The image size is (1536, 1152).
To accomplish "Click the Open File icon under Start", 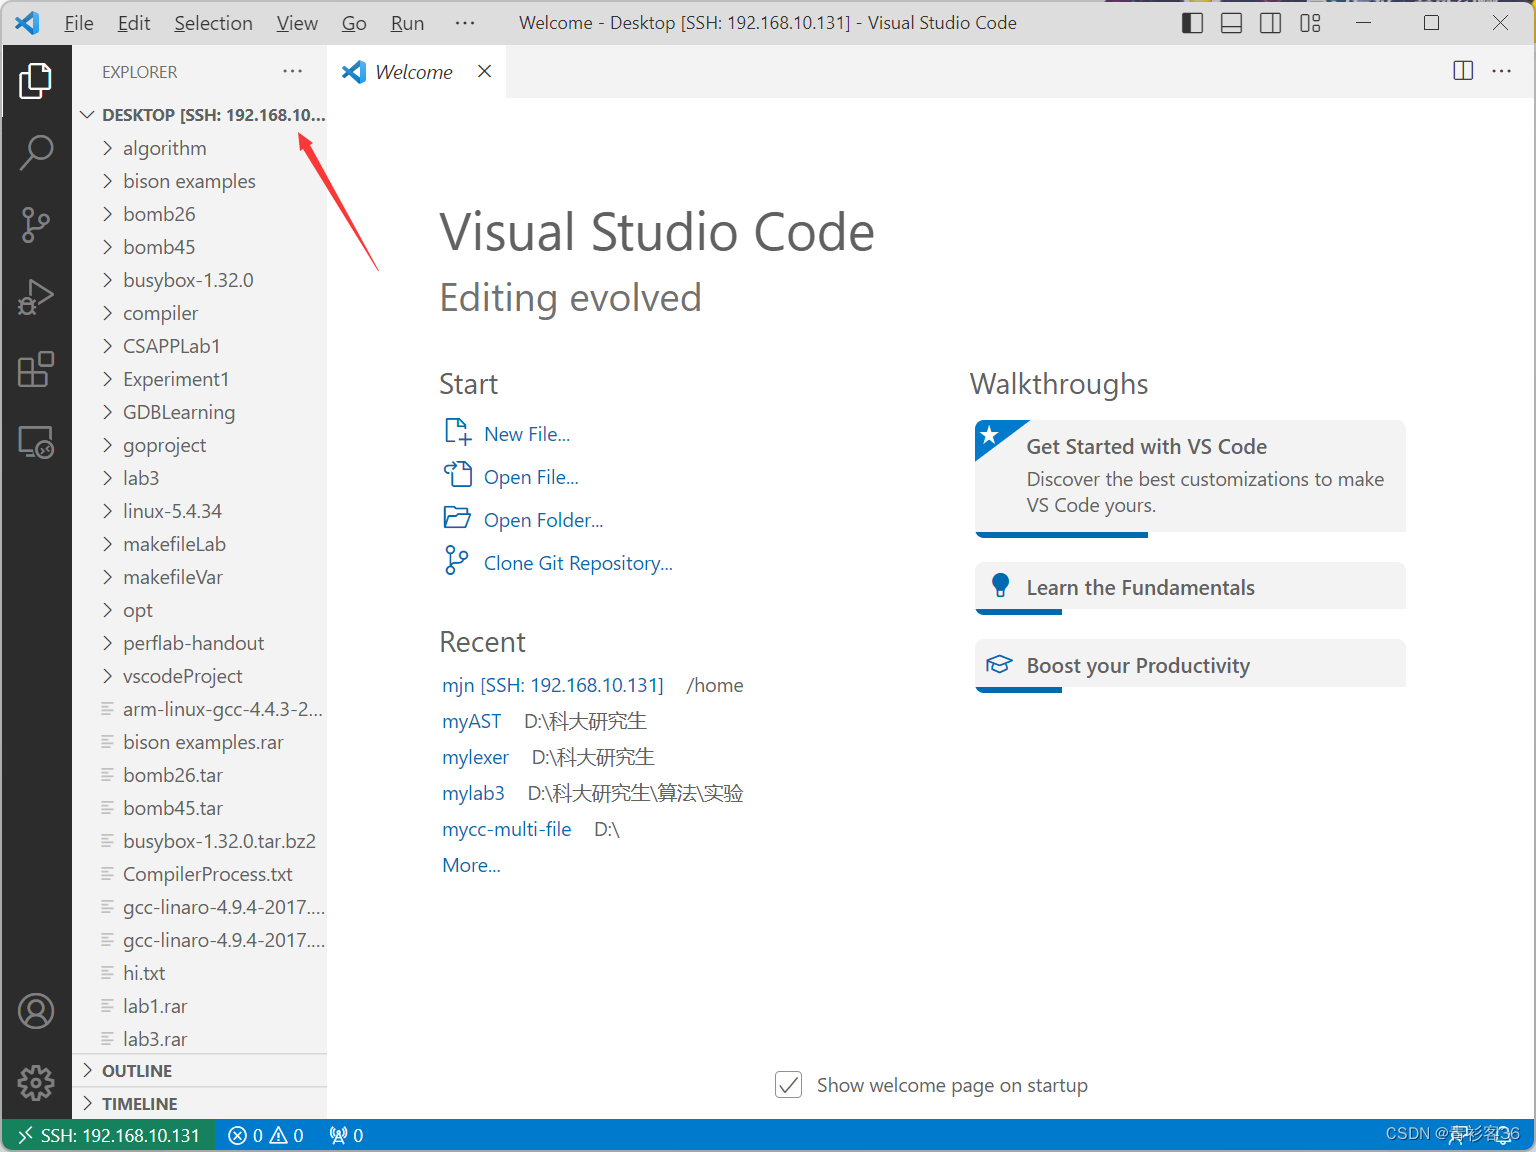I will [457, 475].
